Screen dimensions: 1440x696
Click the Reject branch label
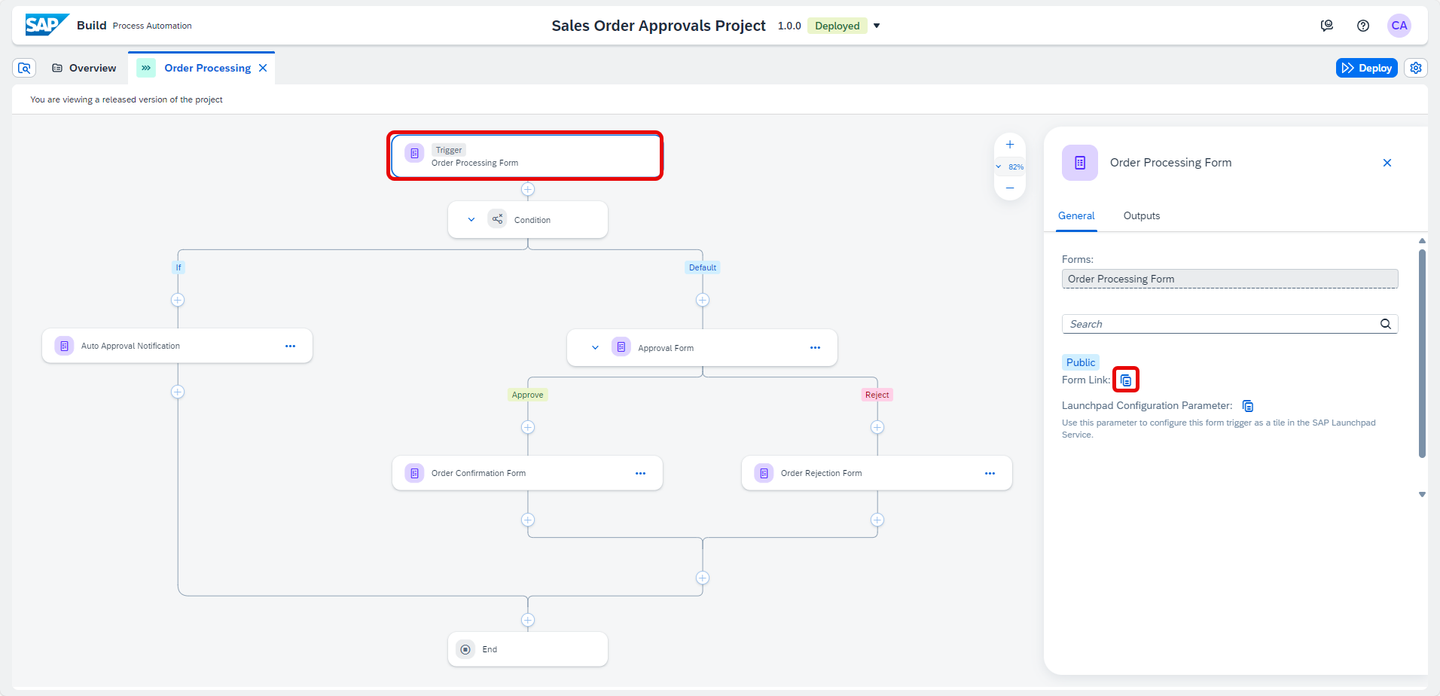click(877, 394)
